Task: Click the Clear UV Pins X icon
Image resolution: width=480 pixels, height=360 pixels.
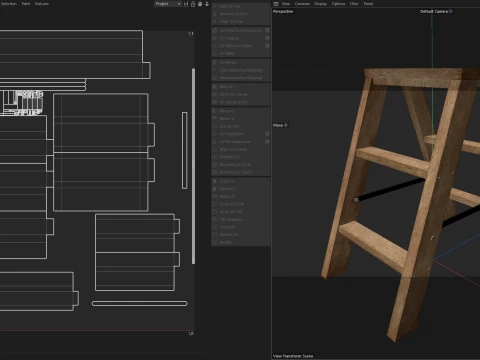Action: pyautogui.click(x=215, y=22)
